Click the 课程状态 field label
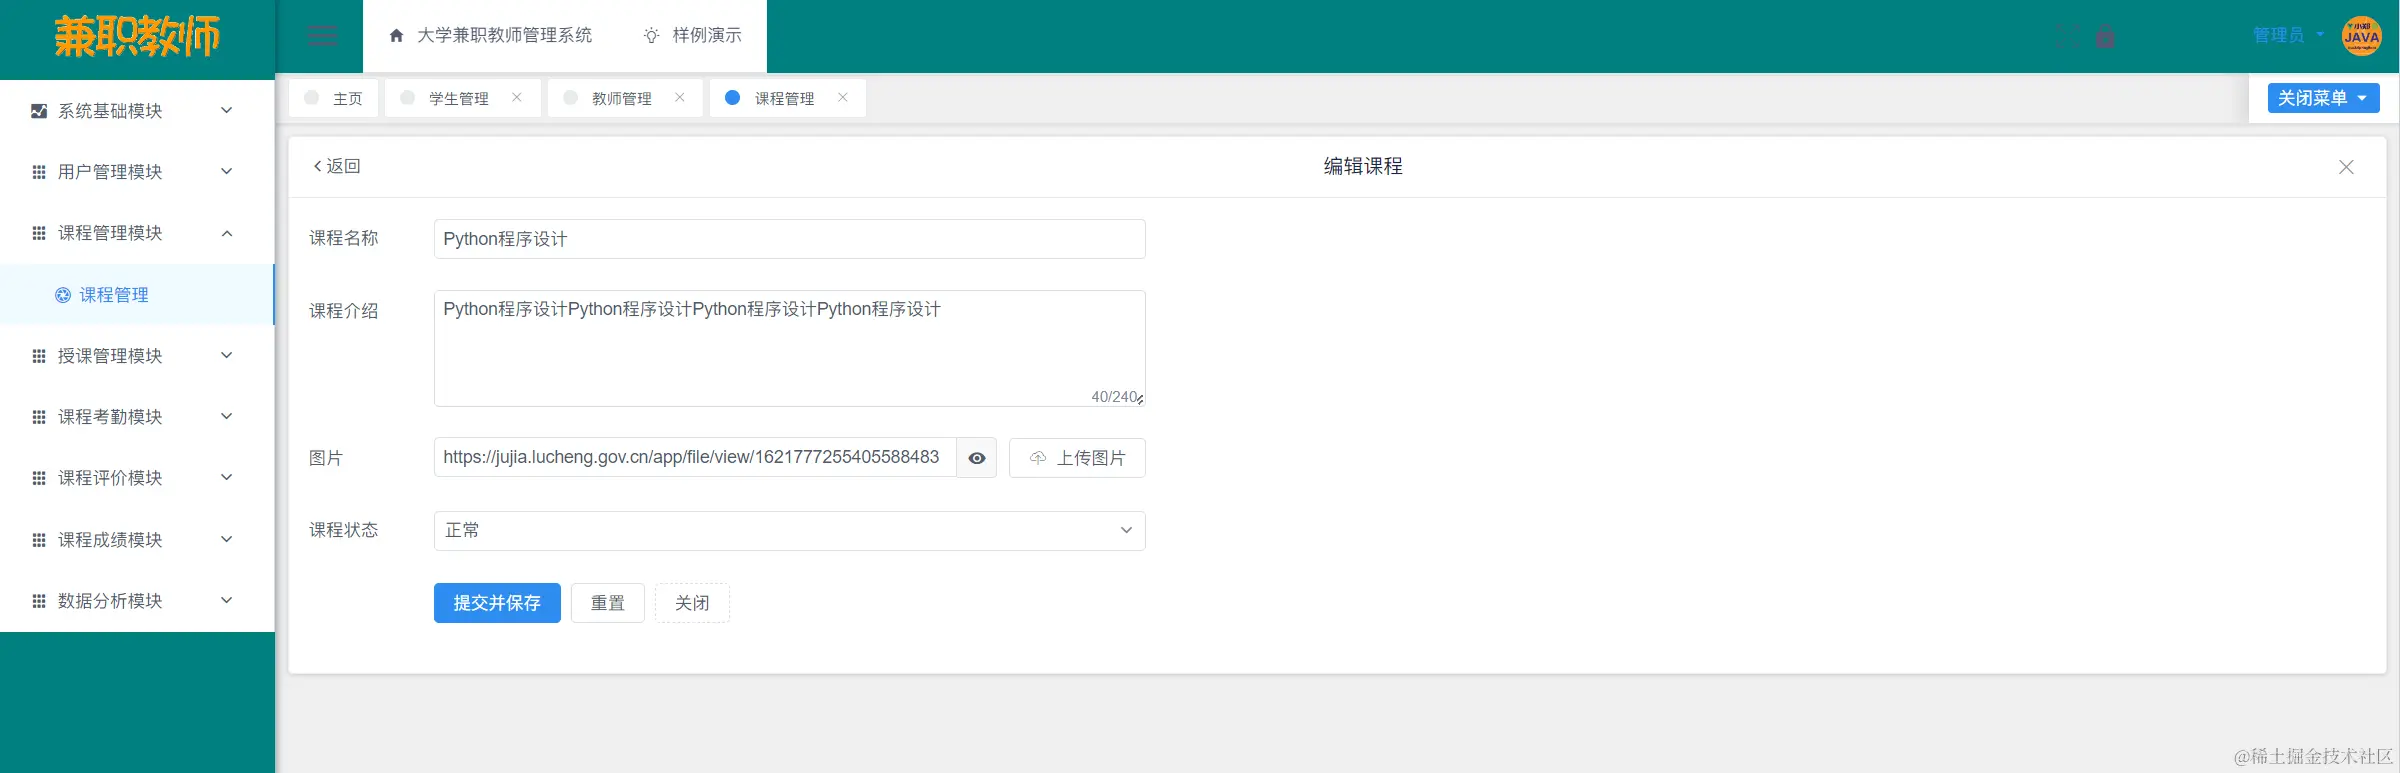This screenshot has height=773, width=2400. (x=344, y=530)
